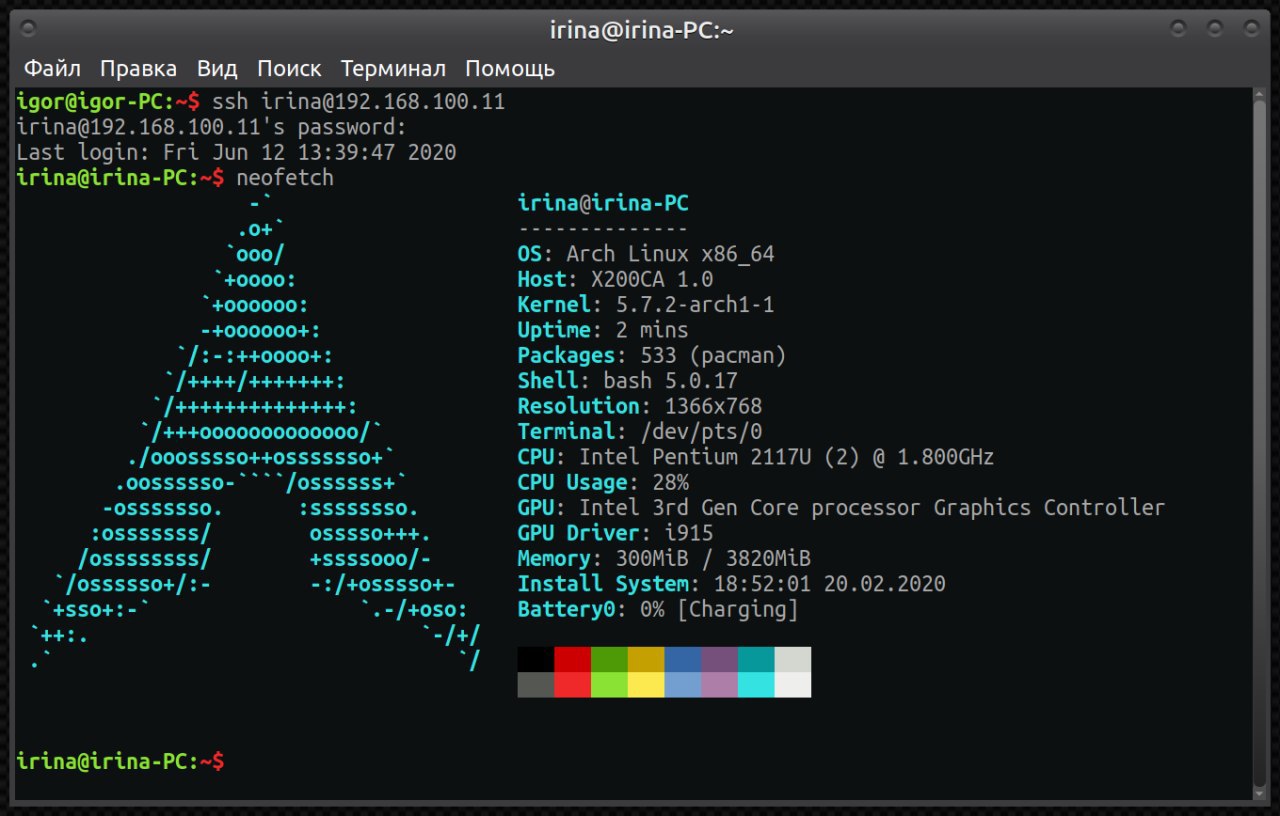Click the light purple palette block

point(719,684)
